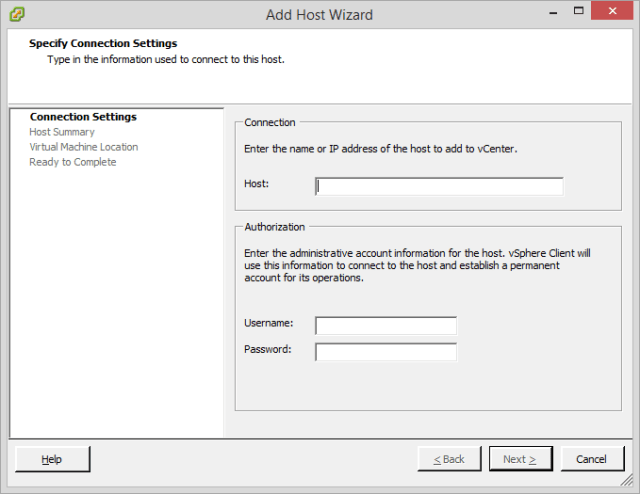
Task: Click the resize grip in the corner
Action: 627,481
